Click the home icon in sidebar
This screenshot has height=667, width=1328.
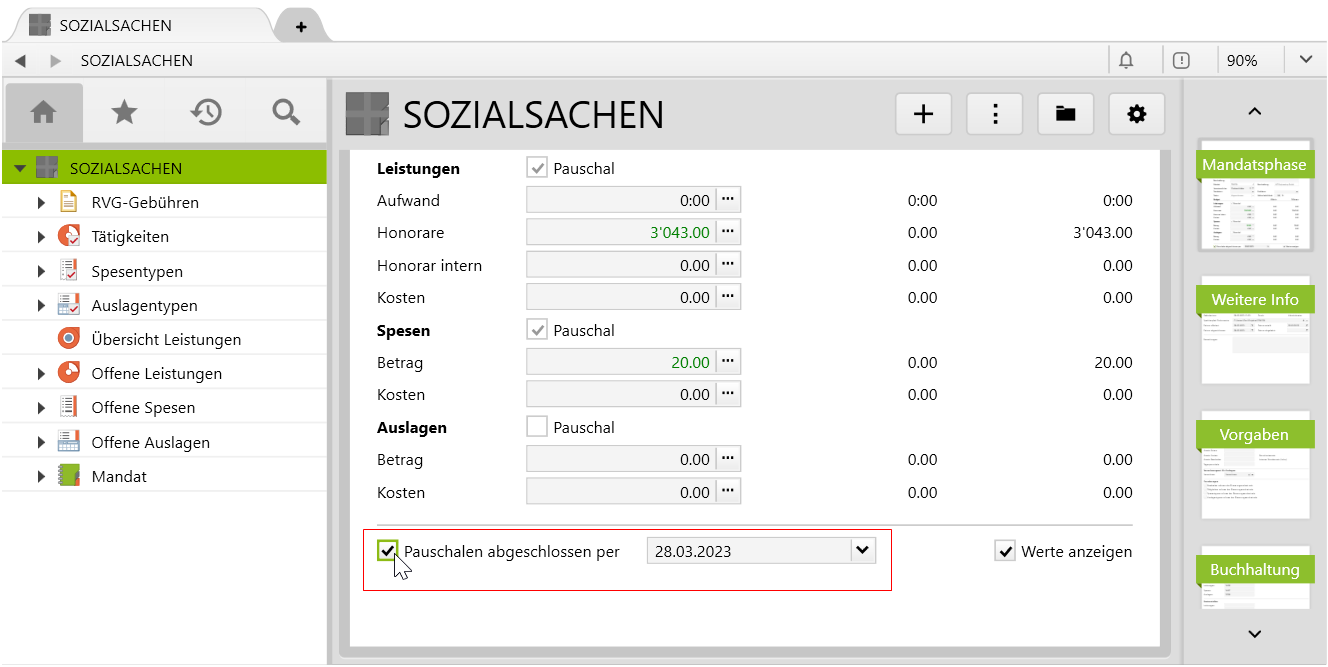(44, 113)
